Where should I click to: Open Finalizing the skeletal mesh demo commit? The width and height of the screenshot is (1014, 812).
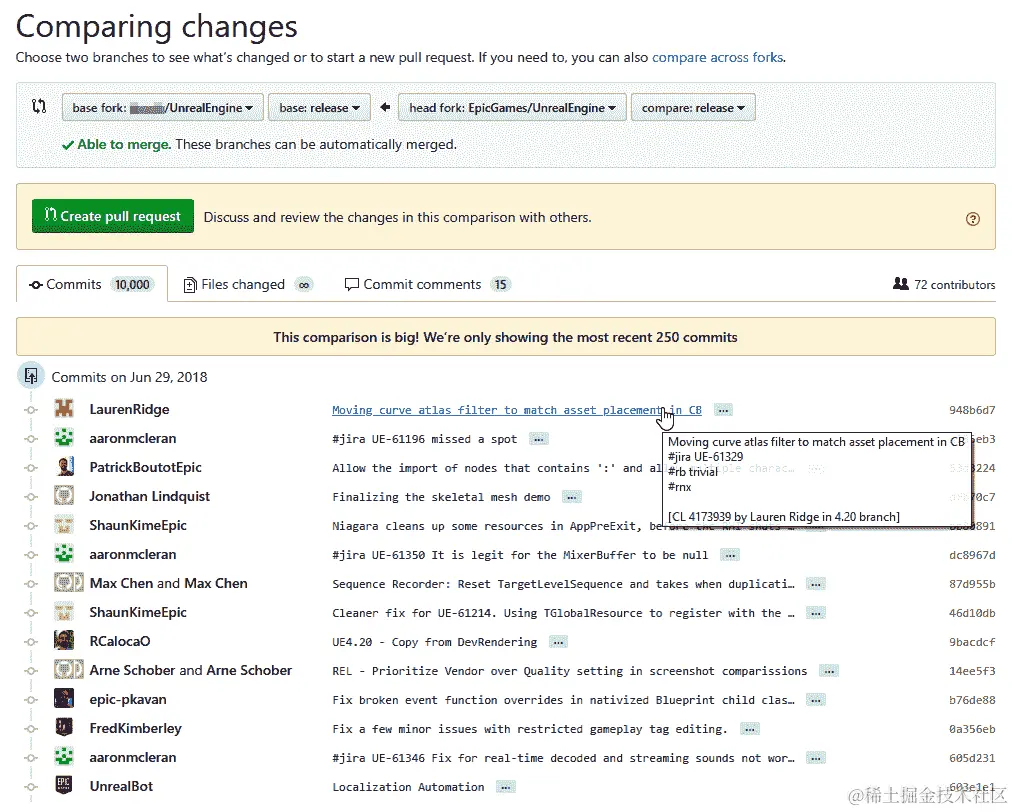[441, 497]
